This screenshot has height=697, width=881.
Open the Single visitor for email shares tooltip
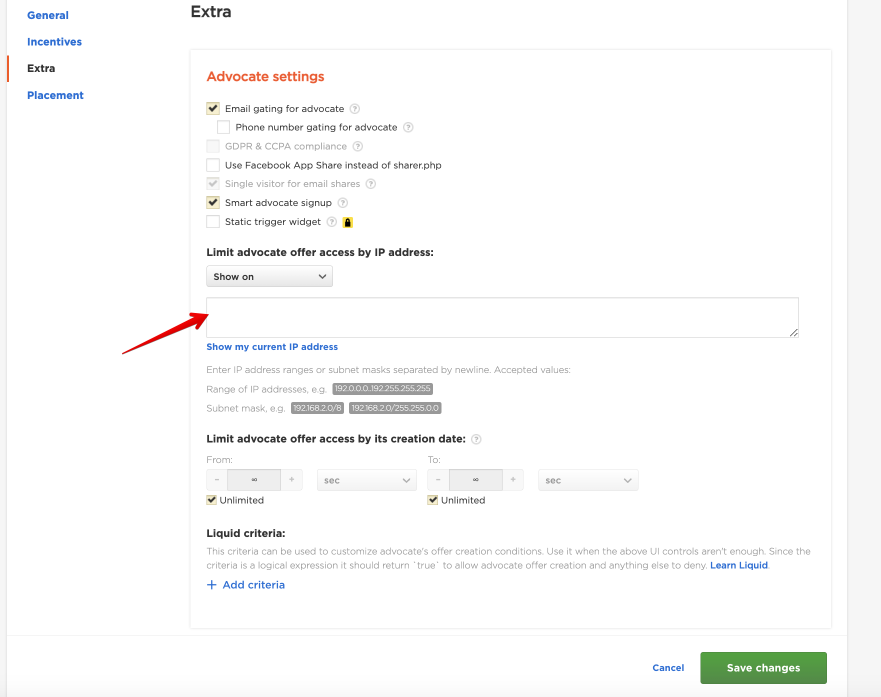click(370, 182)
